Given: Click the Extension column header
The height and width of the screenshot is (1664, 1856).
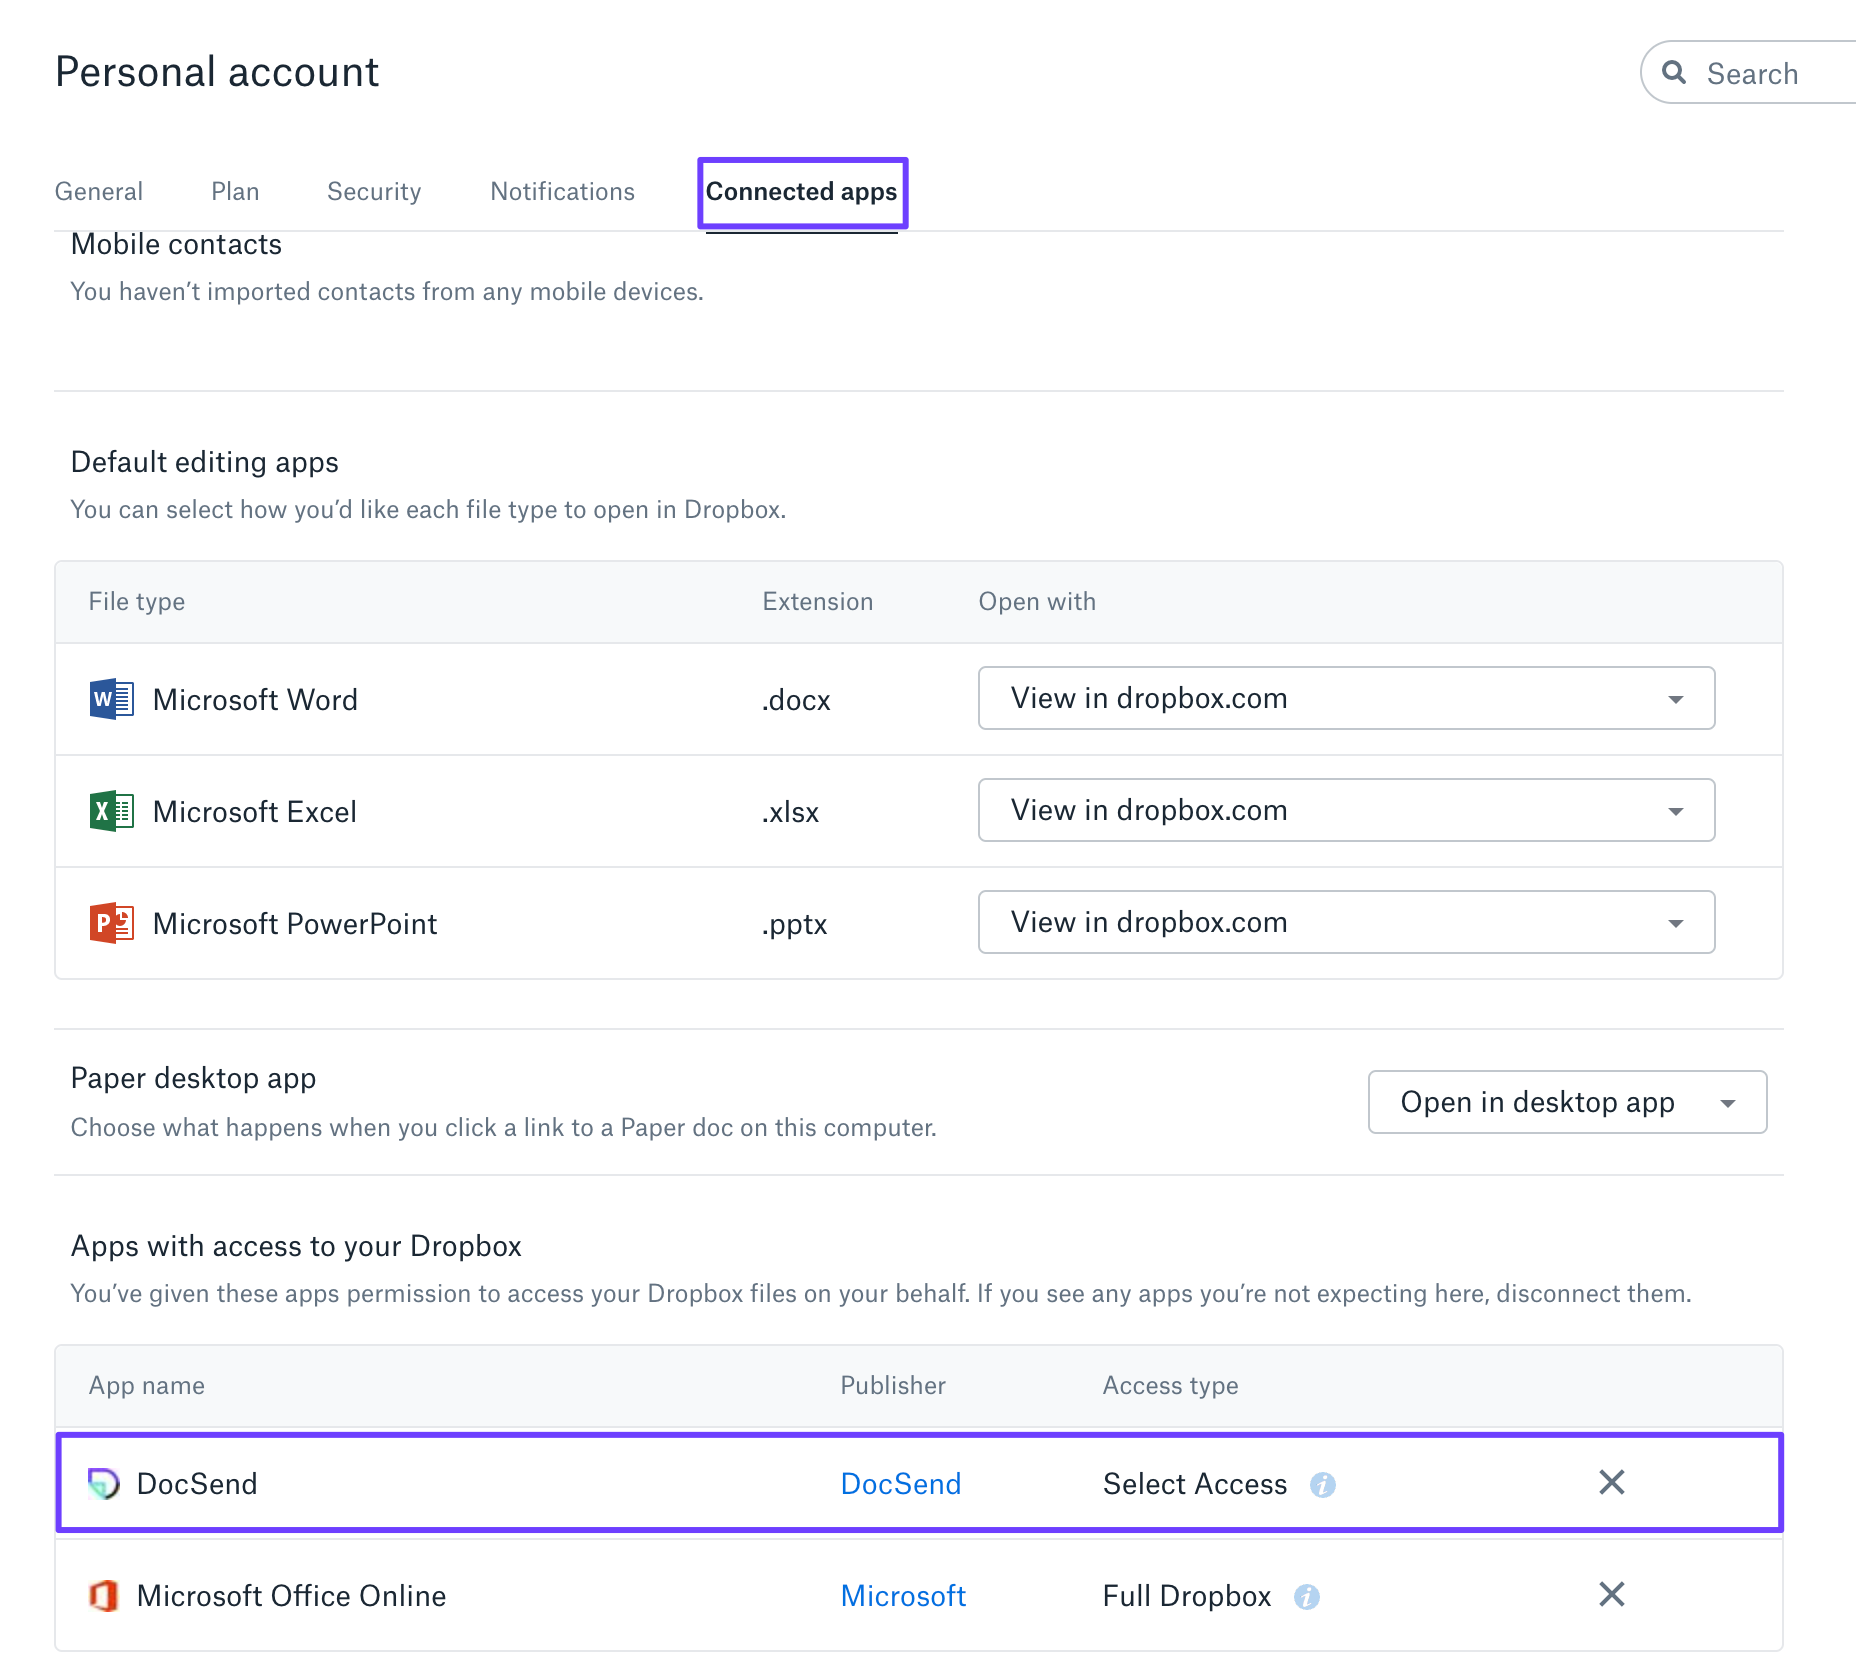Looking at the screenshot, I should pyautogui.click(x=817, y=601).
